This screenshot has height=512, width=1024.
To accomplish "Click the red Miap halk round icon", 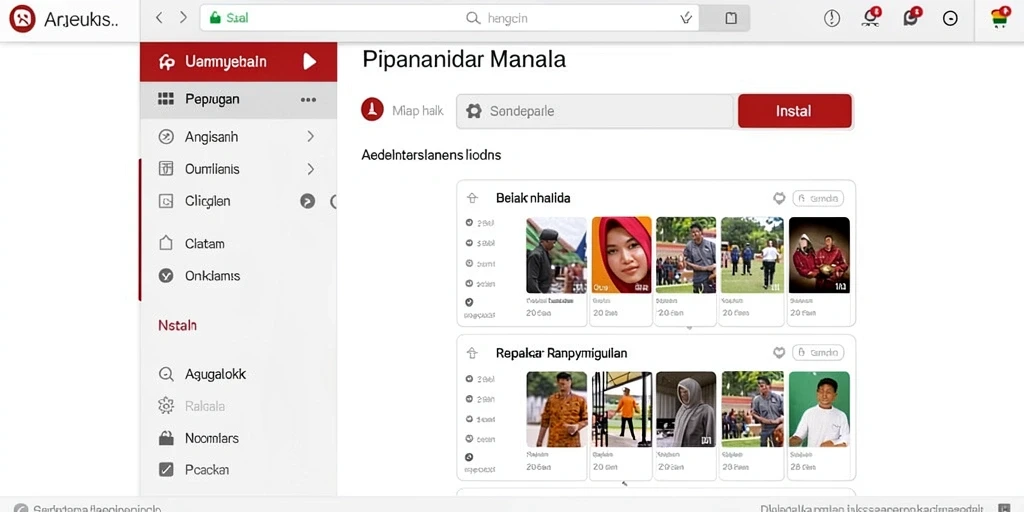I will pos(372,110).
